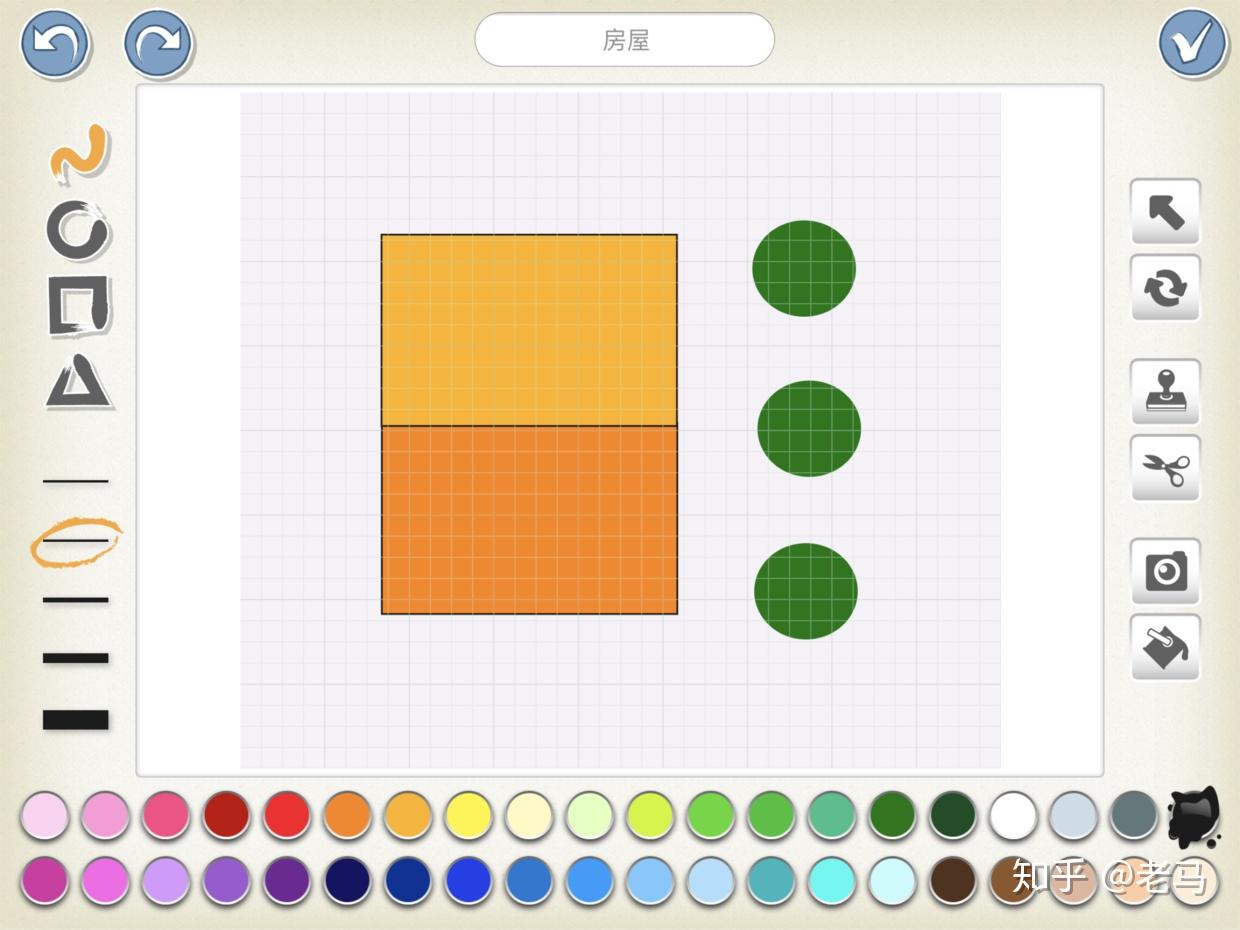Select the paint bucket fill tool
Screen dimensions: 1240x930
(x=1165, y=647)
